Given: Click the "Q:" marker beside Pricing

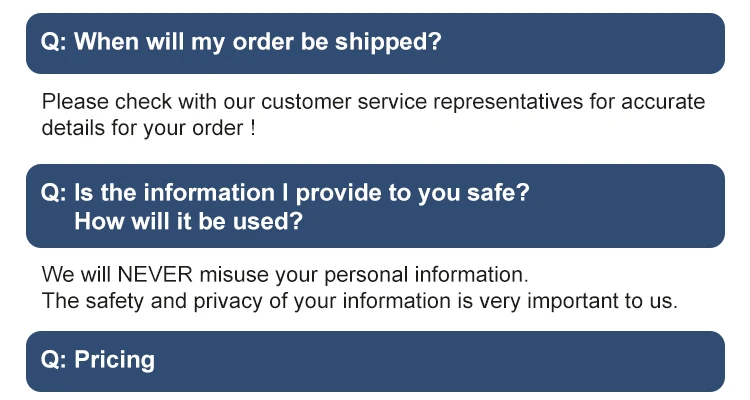Looking at the screenshot, I should coord(53,360).
